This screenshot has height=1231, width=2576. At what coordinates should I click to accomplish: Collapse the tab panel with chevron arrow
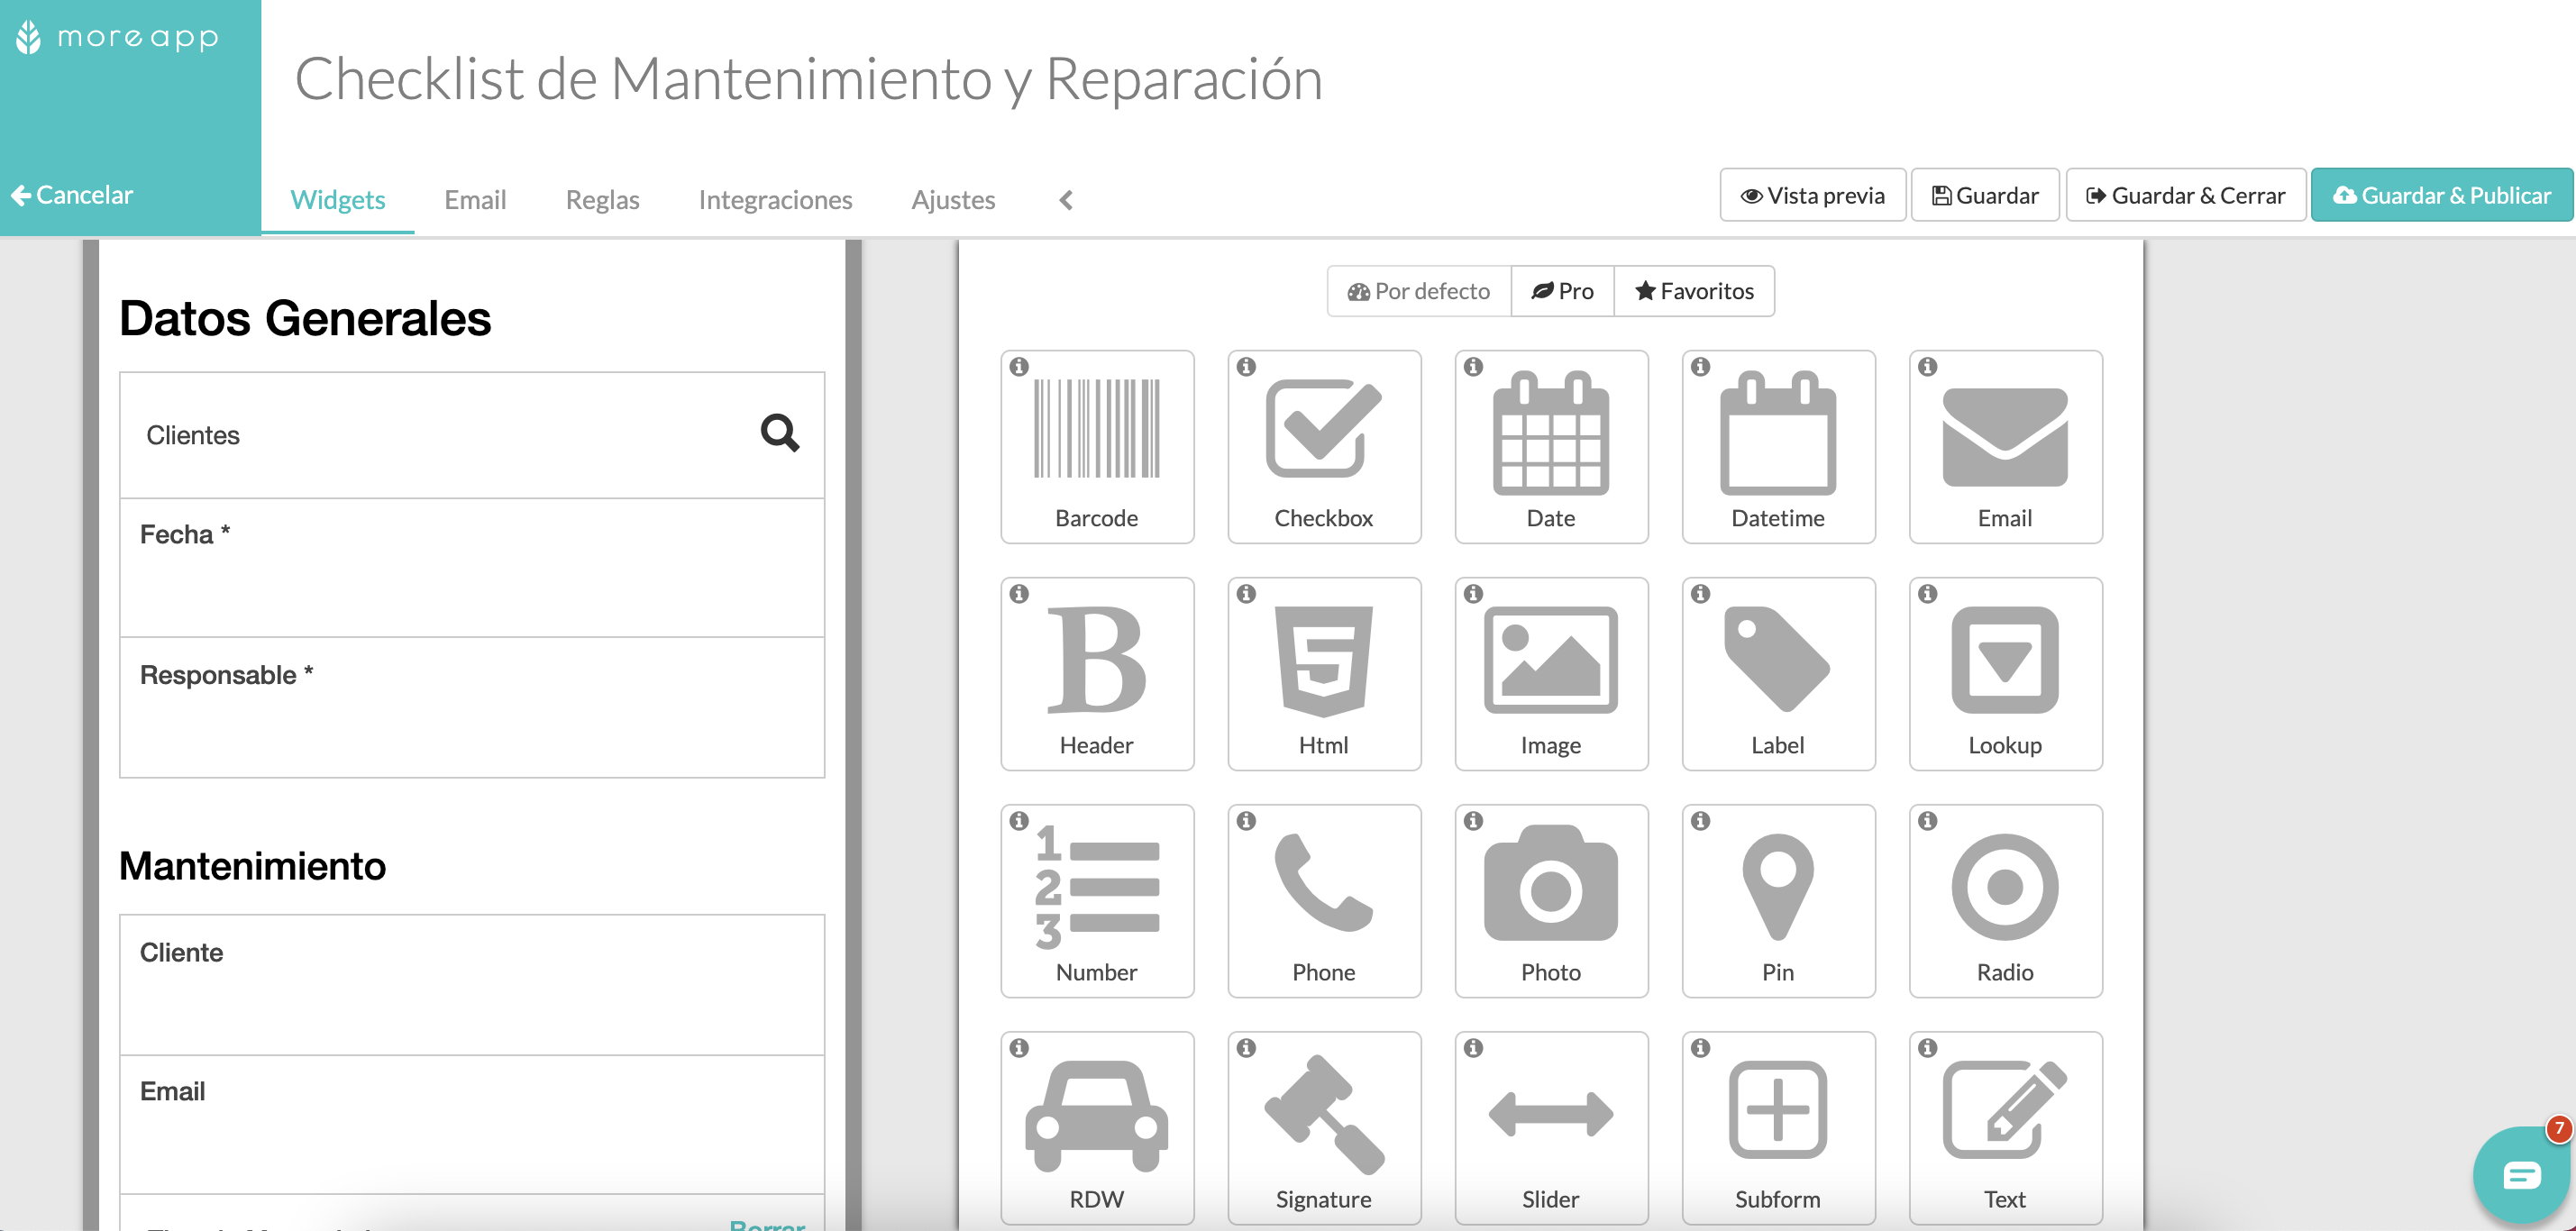tap(1066, 200)
